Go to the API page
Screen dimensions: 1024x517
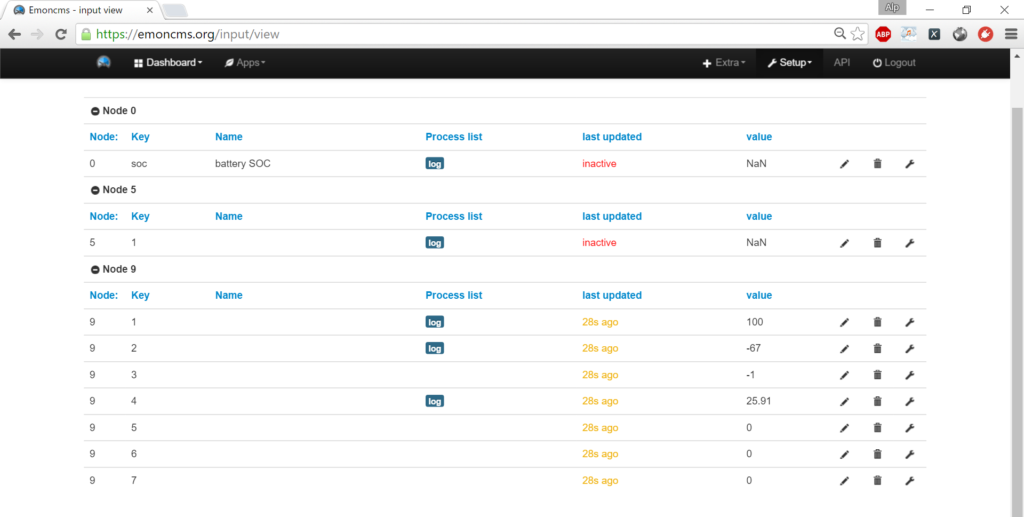point(842,62)
